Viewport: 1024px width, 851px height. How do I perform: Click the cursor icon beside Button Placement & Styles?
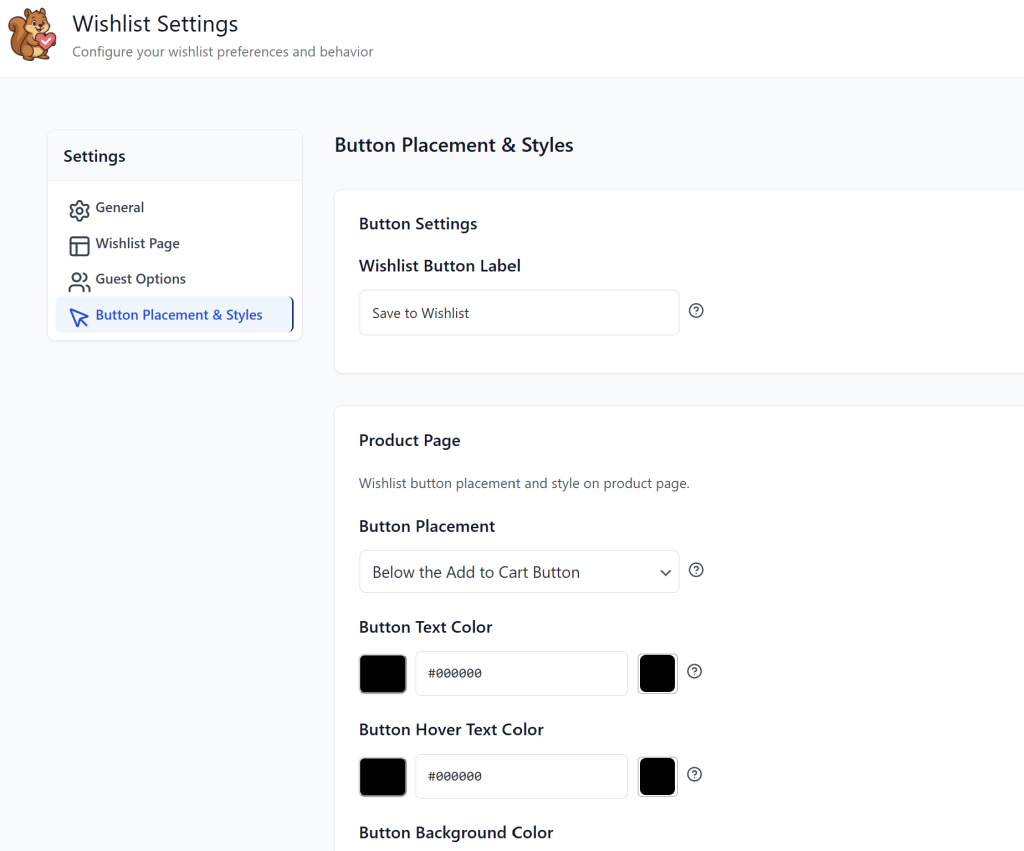79,315
